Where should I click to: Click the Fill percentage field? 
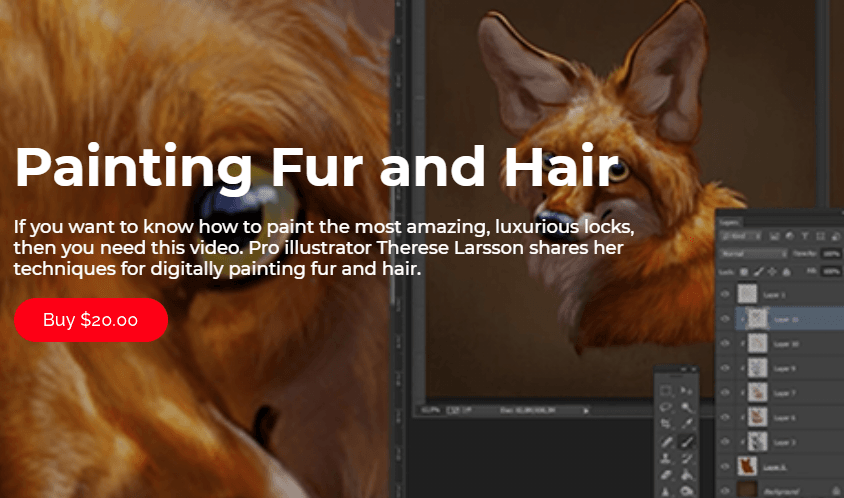click(831, 272)
